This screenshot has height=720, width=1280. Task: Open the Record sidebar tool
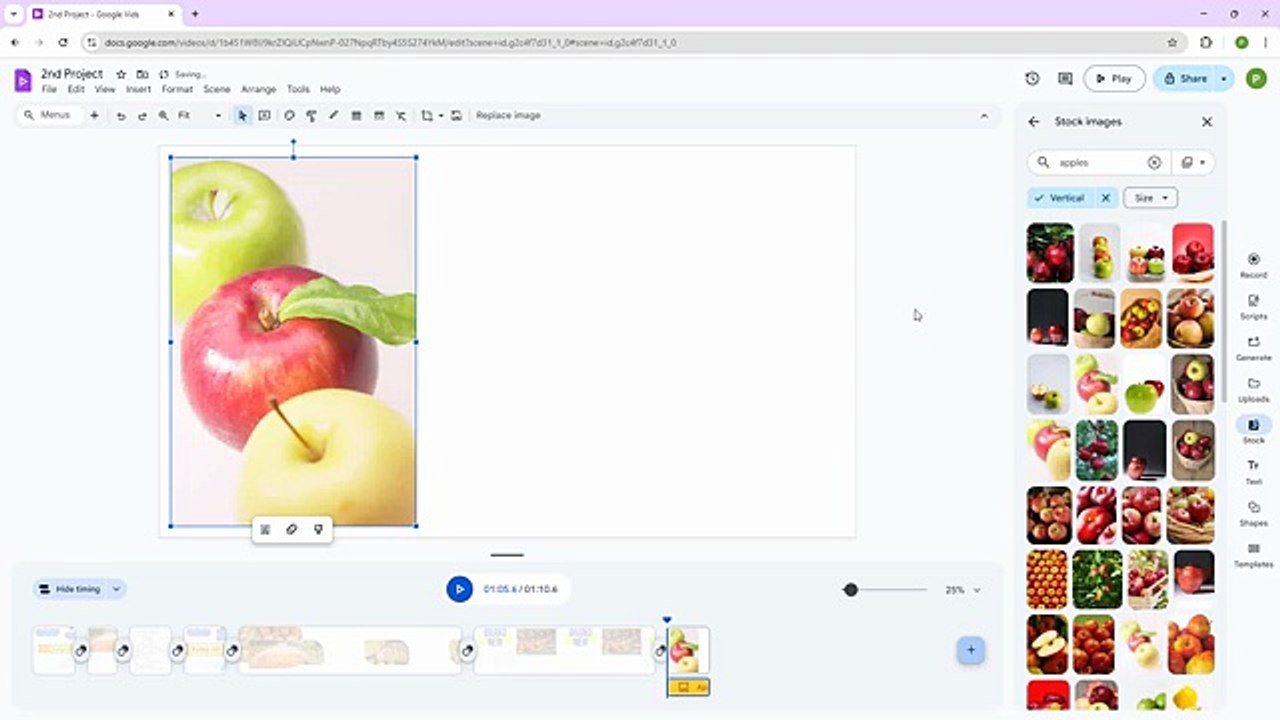[x=1253, y=265]
